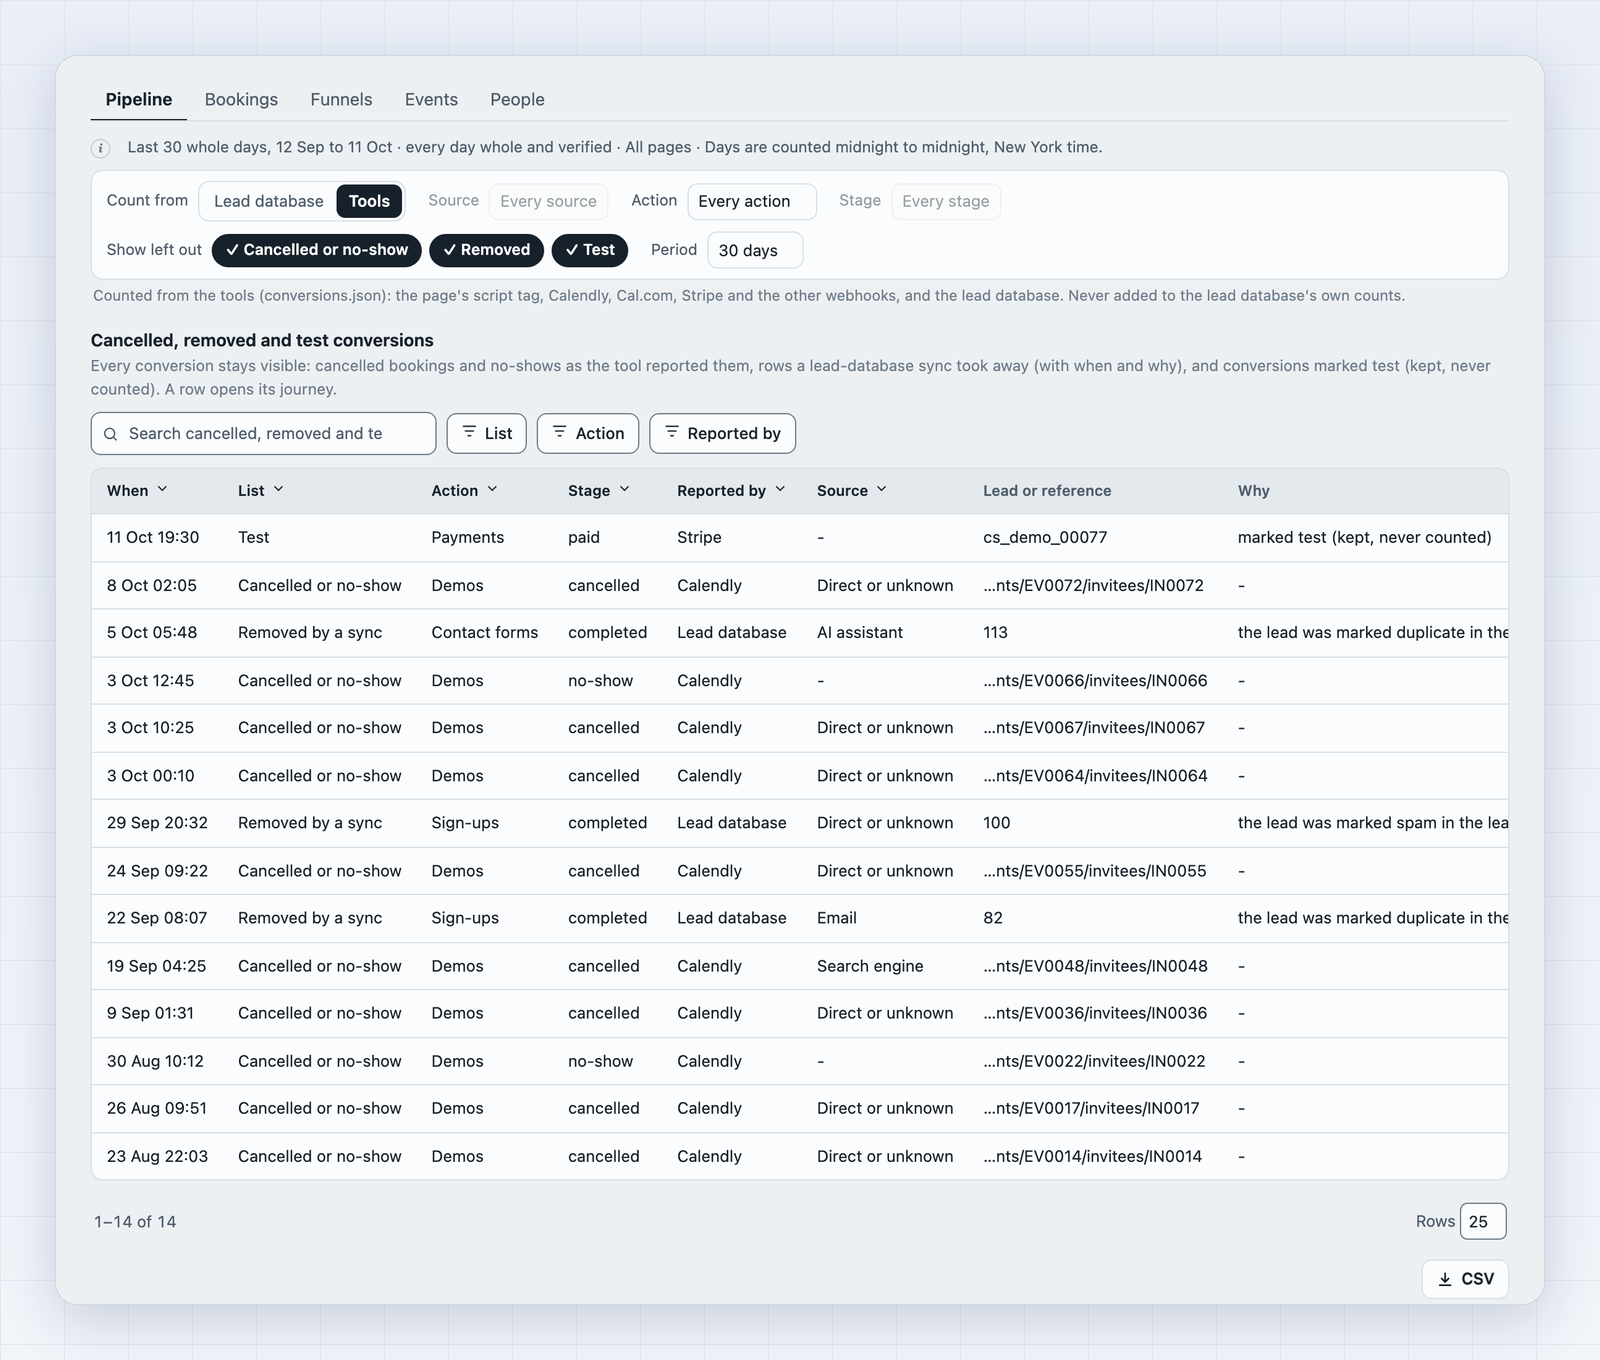Click the AI assistant source cell
The image size is (1600, 1360).
click(x=860, y=633)
